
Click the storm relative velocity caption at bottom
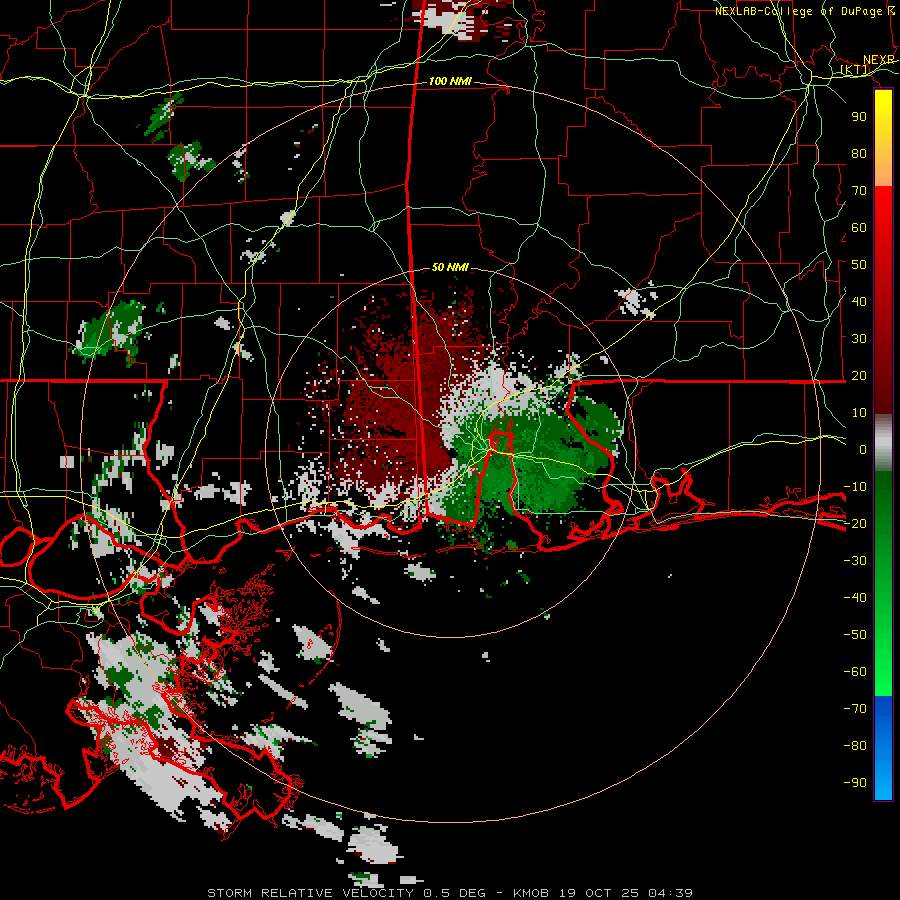[x=450, y=893]
